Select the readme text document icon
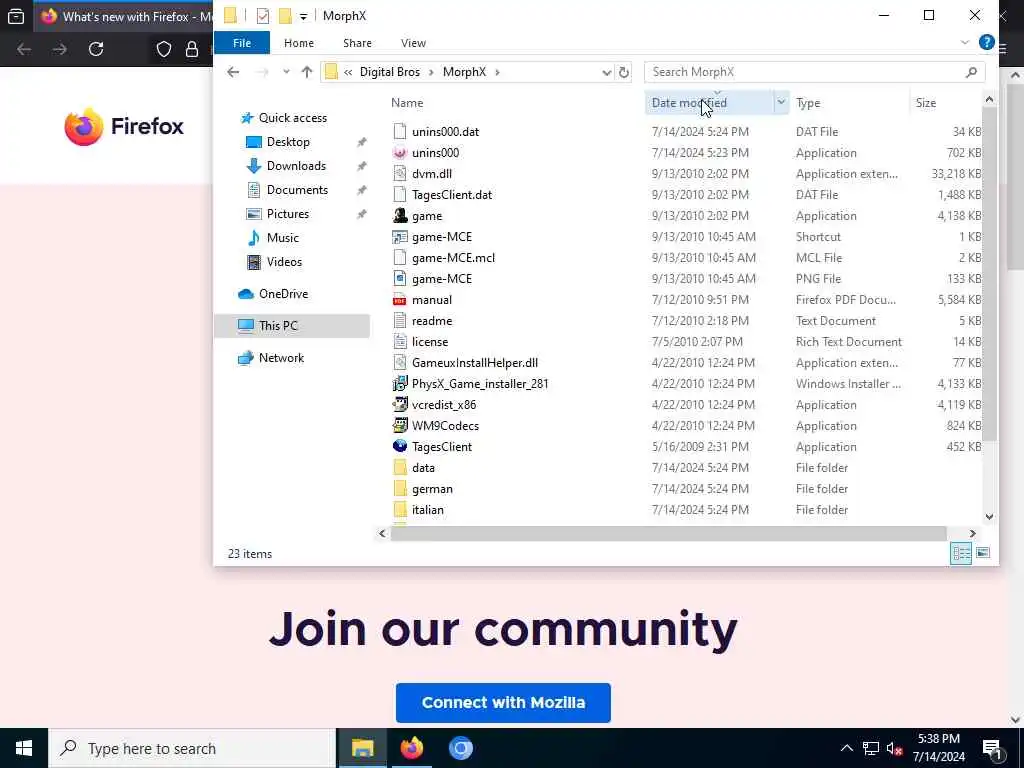 click(x=400, y=321)
